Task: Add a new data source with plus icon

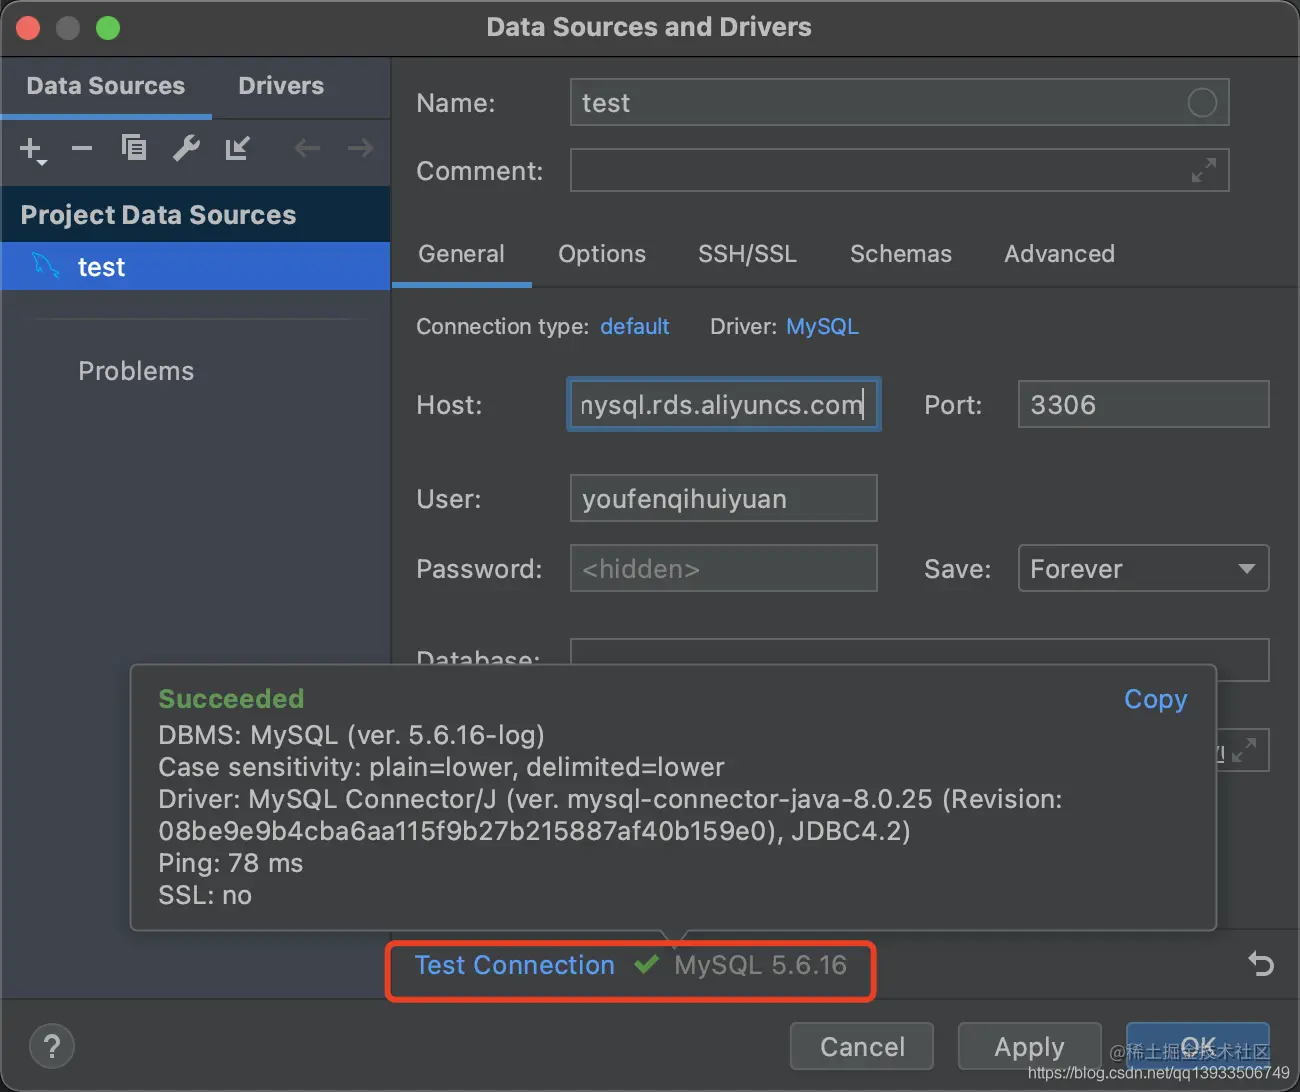Action: pyautogui.click(x=32, y=150)
